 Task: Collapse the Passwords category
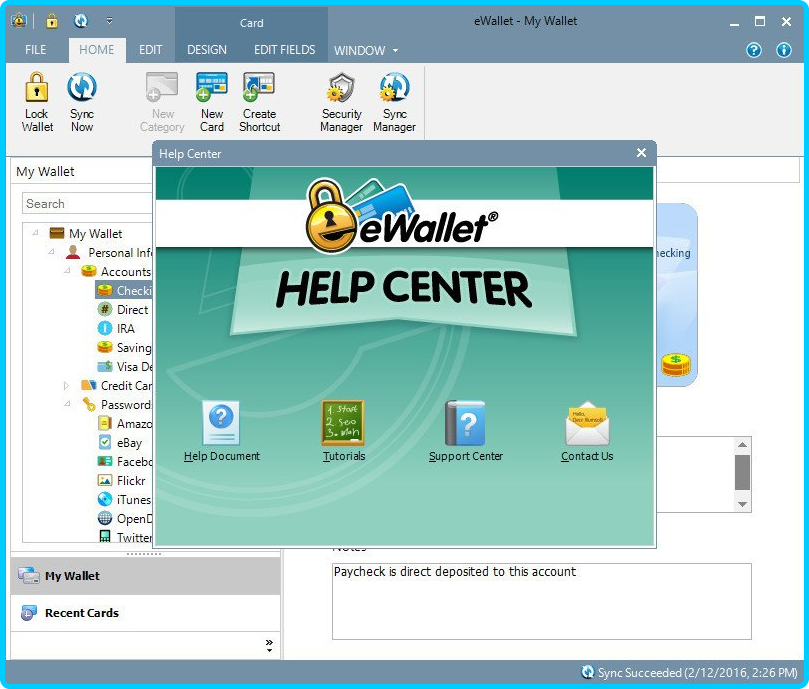click(67, 404)
